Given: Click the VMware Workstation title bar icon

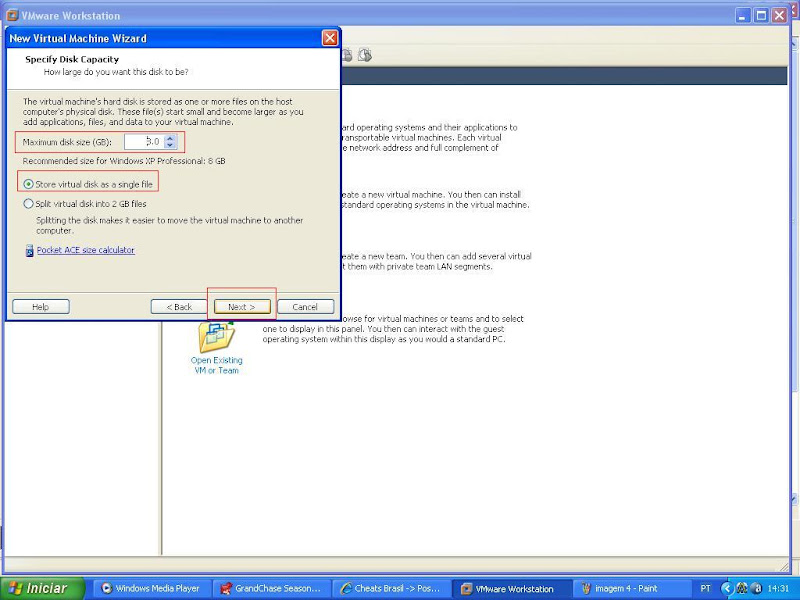Looking at the screenshot, I should point(12,15).
